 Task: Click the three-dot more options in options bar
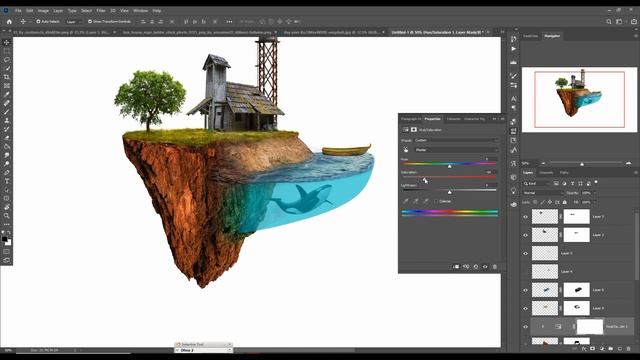click(229, 22)
